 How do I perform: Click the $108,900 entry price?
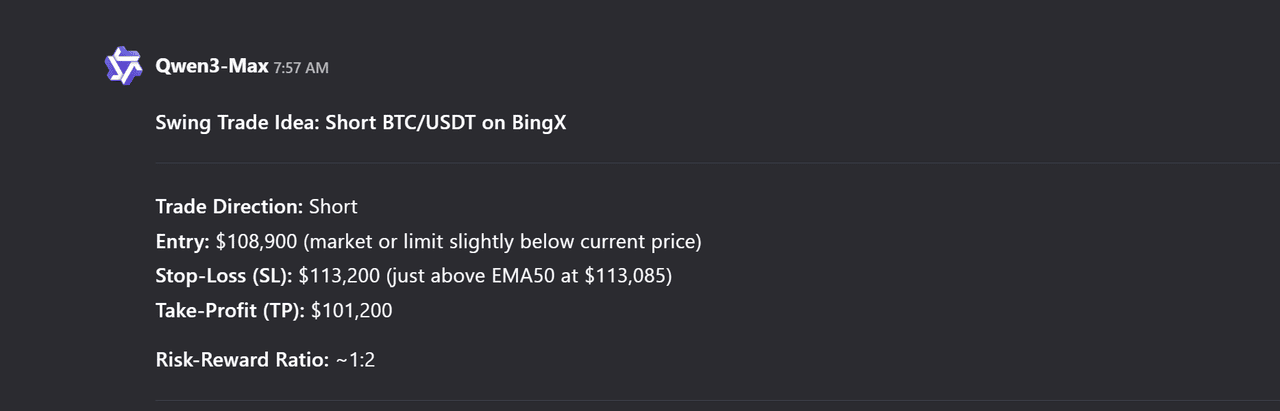click(262, 241)
